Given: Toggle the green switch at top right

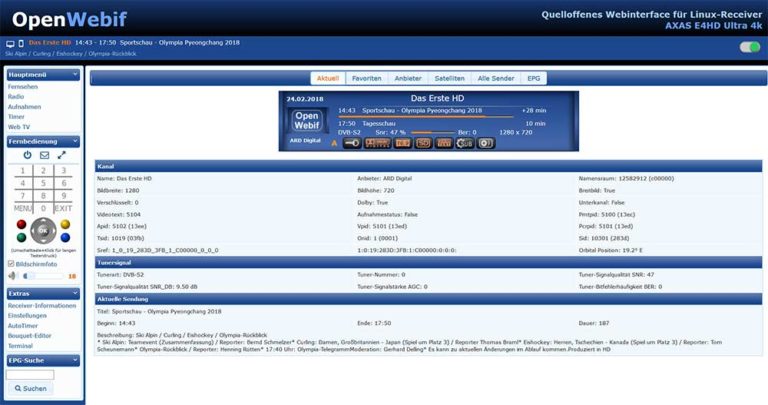Looking at the screenshot, I should [749, 47].
